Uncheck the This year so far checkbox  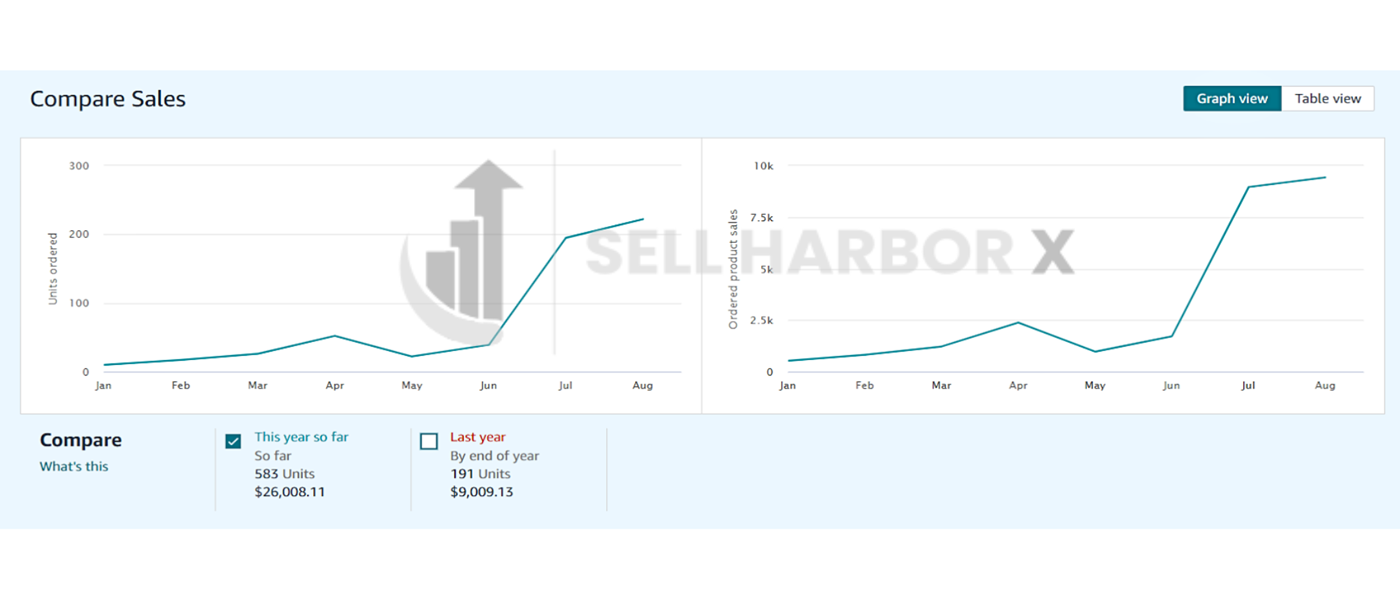click(233, 441)
